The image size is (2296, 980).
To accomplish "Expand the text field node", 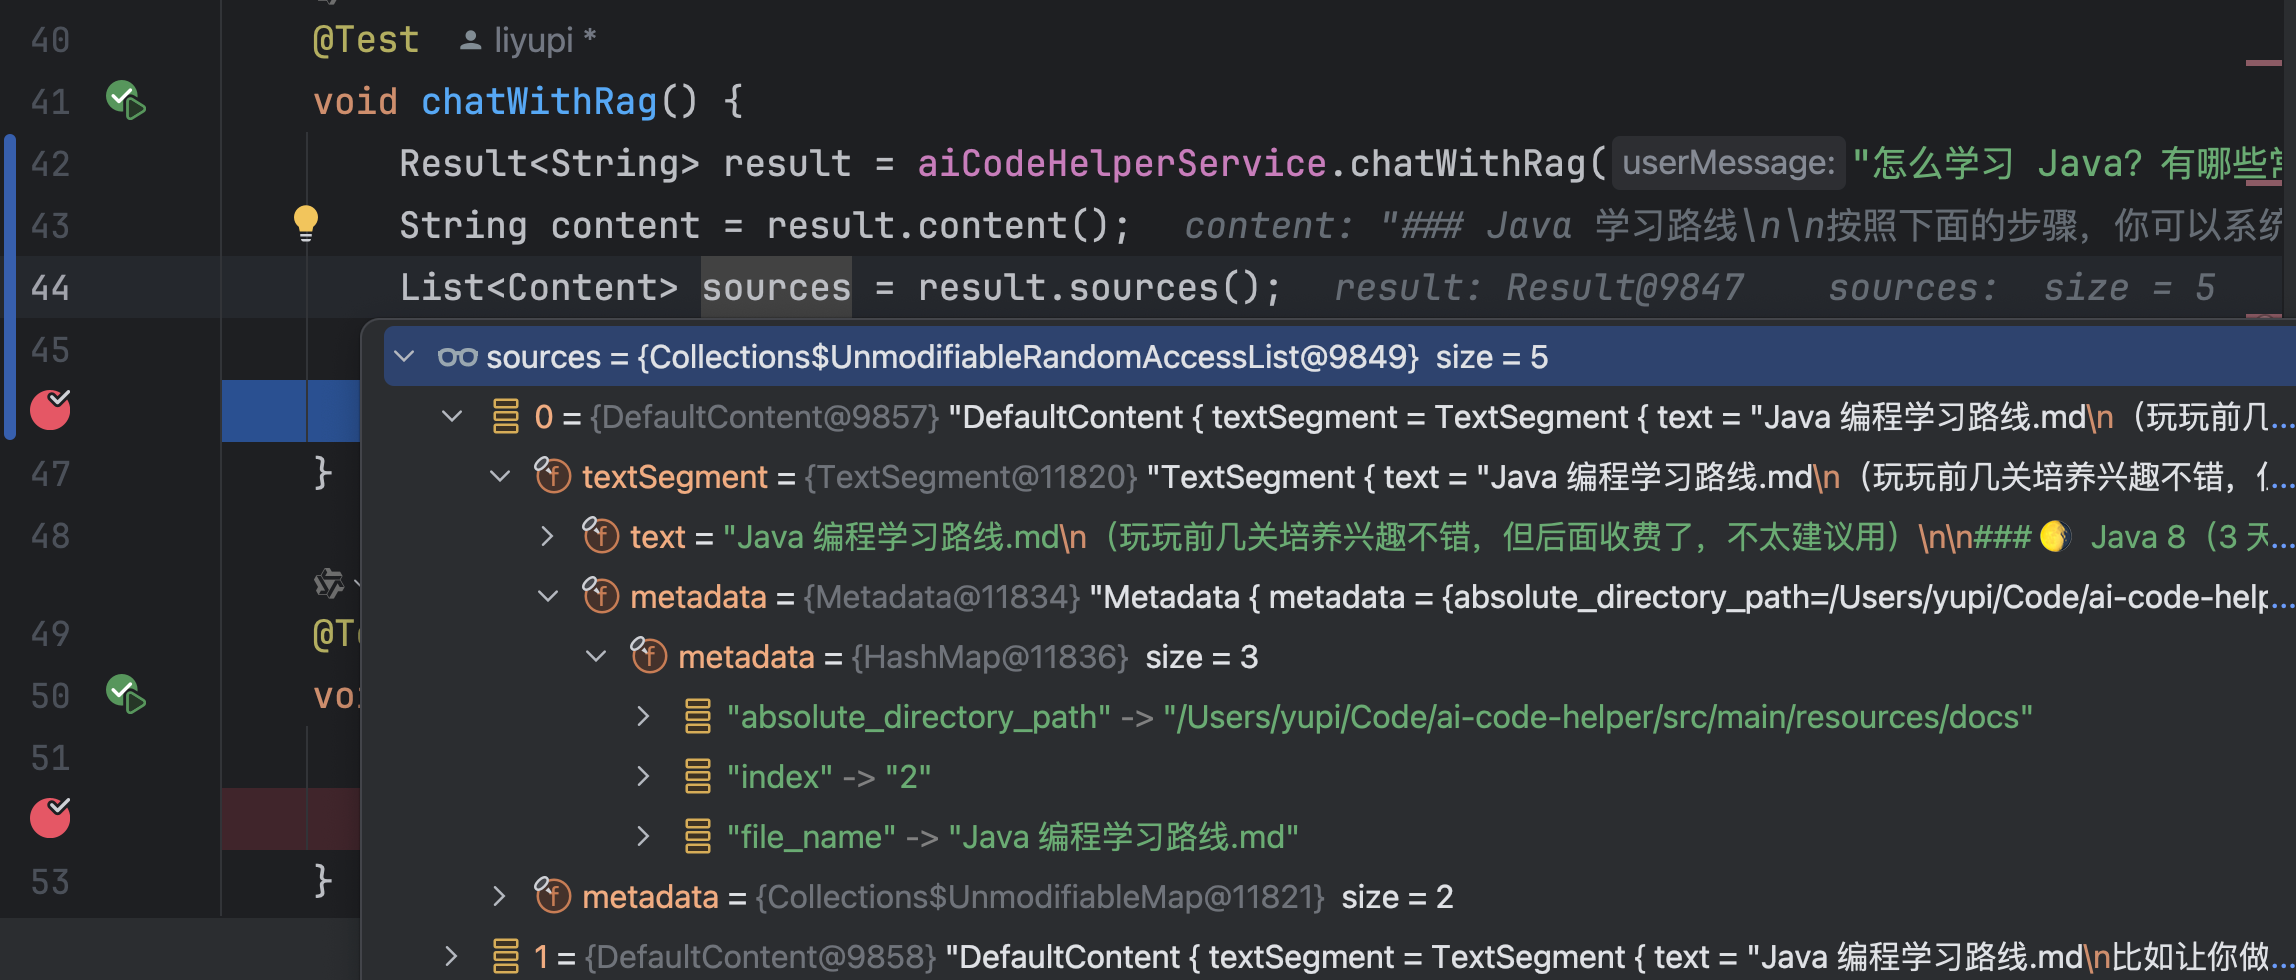I will 547,537.
